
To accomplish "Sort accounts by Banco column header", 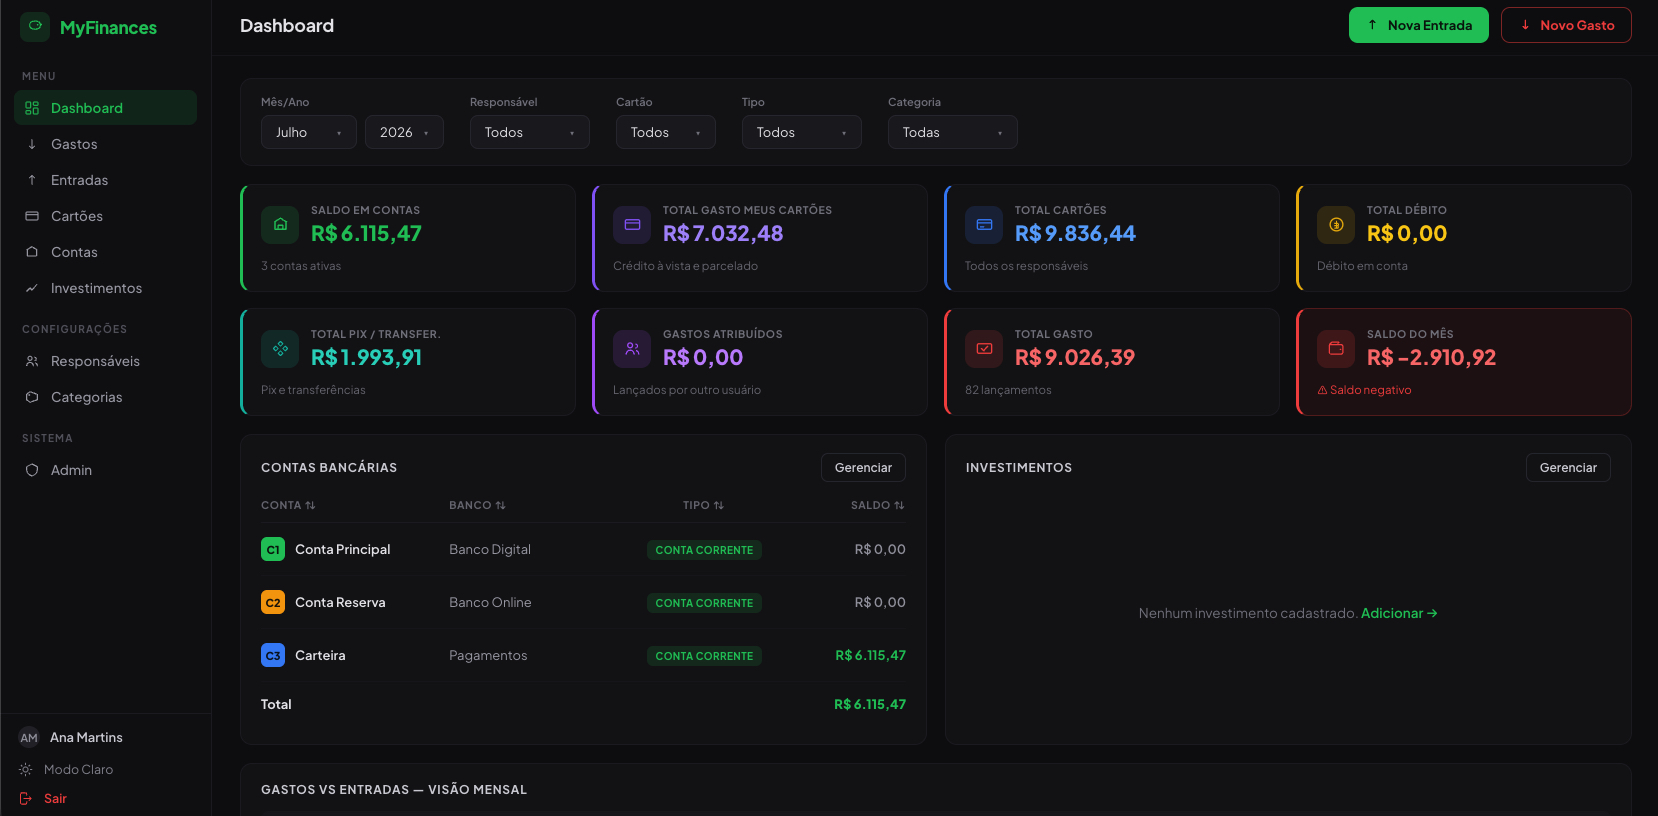I will 477,505.
